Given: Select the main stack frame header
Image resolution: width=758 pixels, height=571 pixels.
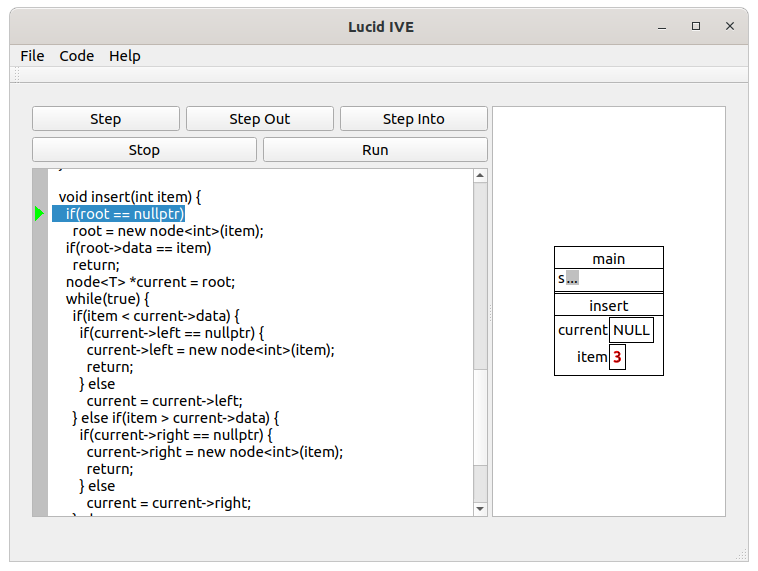Looking at the screenshot, I should click(x=609, y=259).
